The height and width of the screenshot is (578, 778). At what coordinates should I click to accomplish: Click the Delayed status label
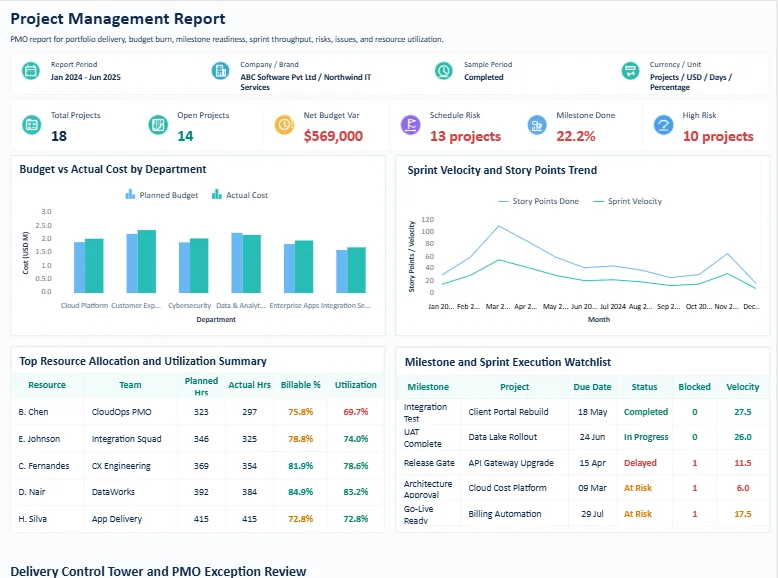(x=640, y=463)
